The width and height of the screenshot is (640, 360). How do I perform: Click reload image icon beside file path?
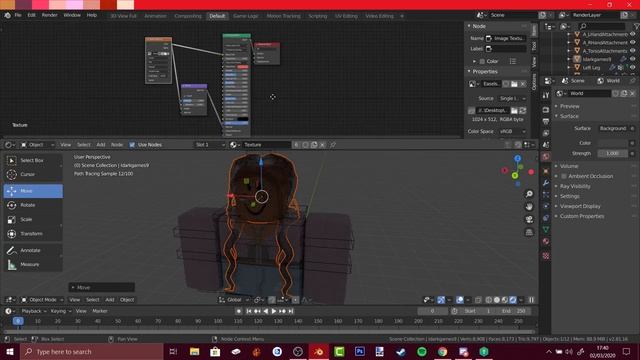coord(522,111)
